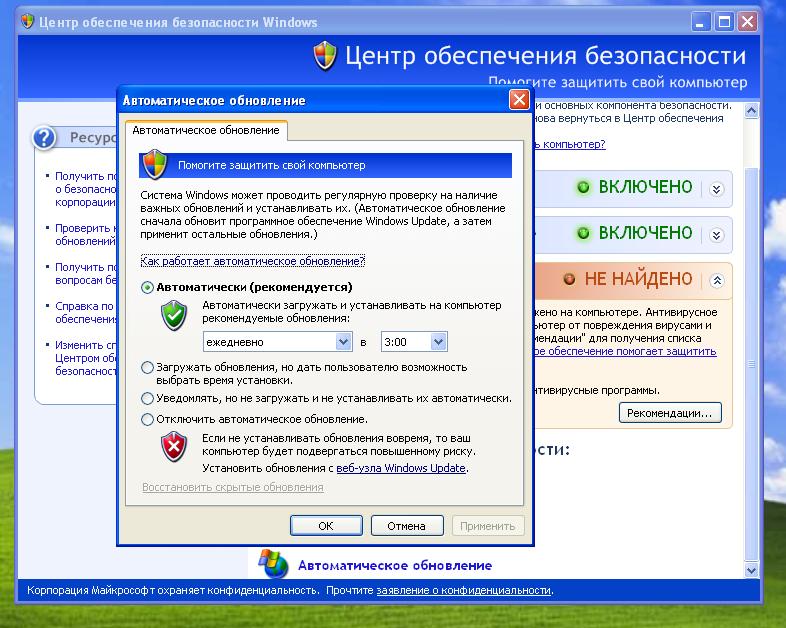Click the title bar shield icon
The image size is (786, 628).
27,22
